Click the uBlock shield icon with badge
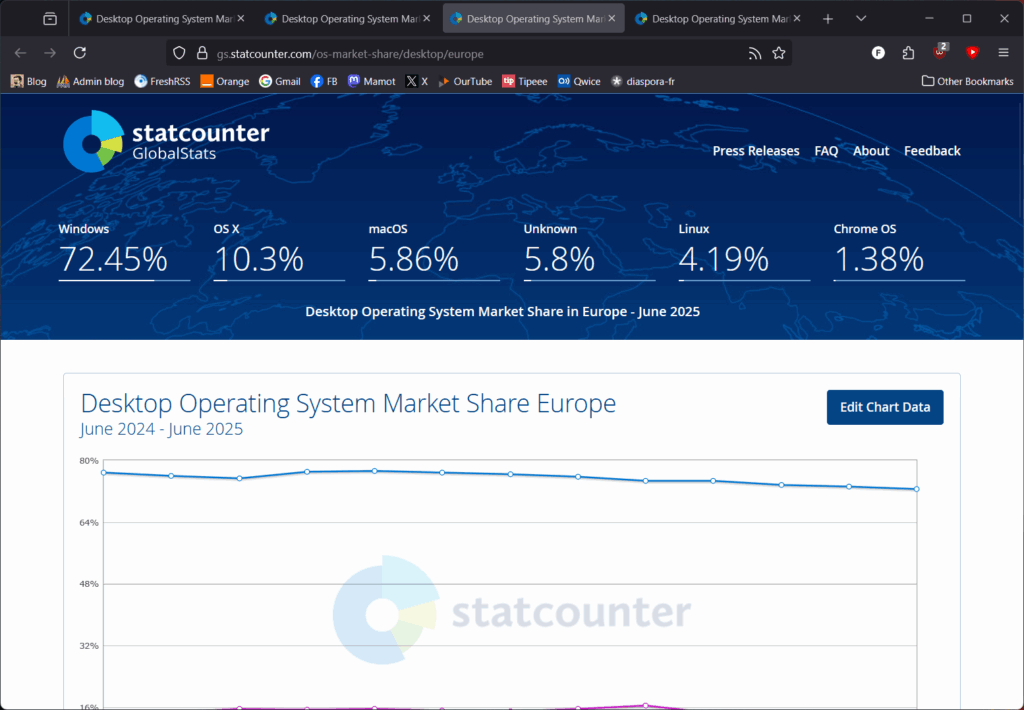1024x710 pixels. point(940,53)
